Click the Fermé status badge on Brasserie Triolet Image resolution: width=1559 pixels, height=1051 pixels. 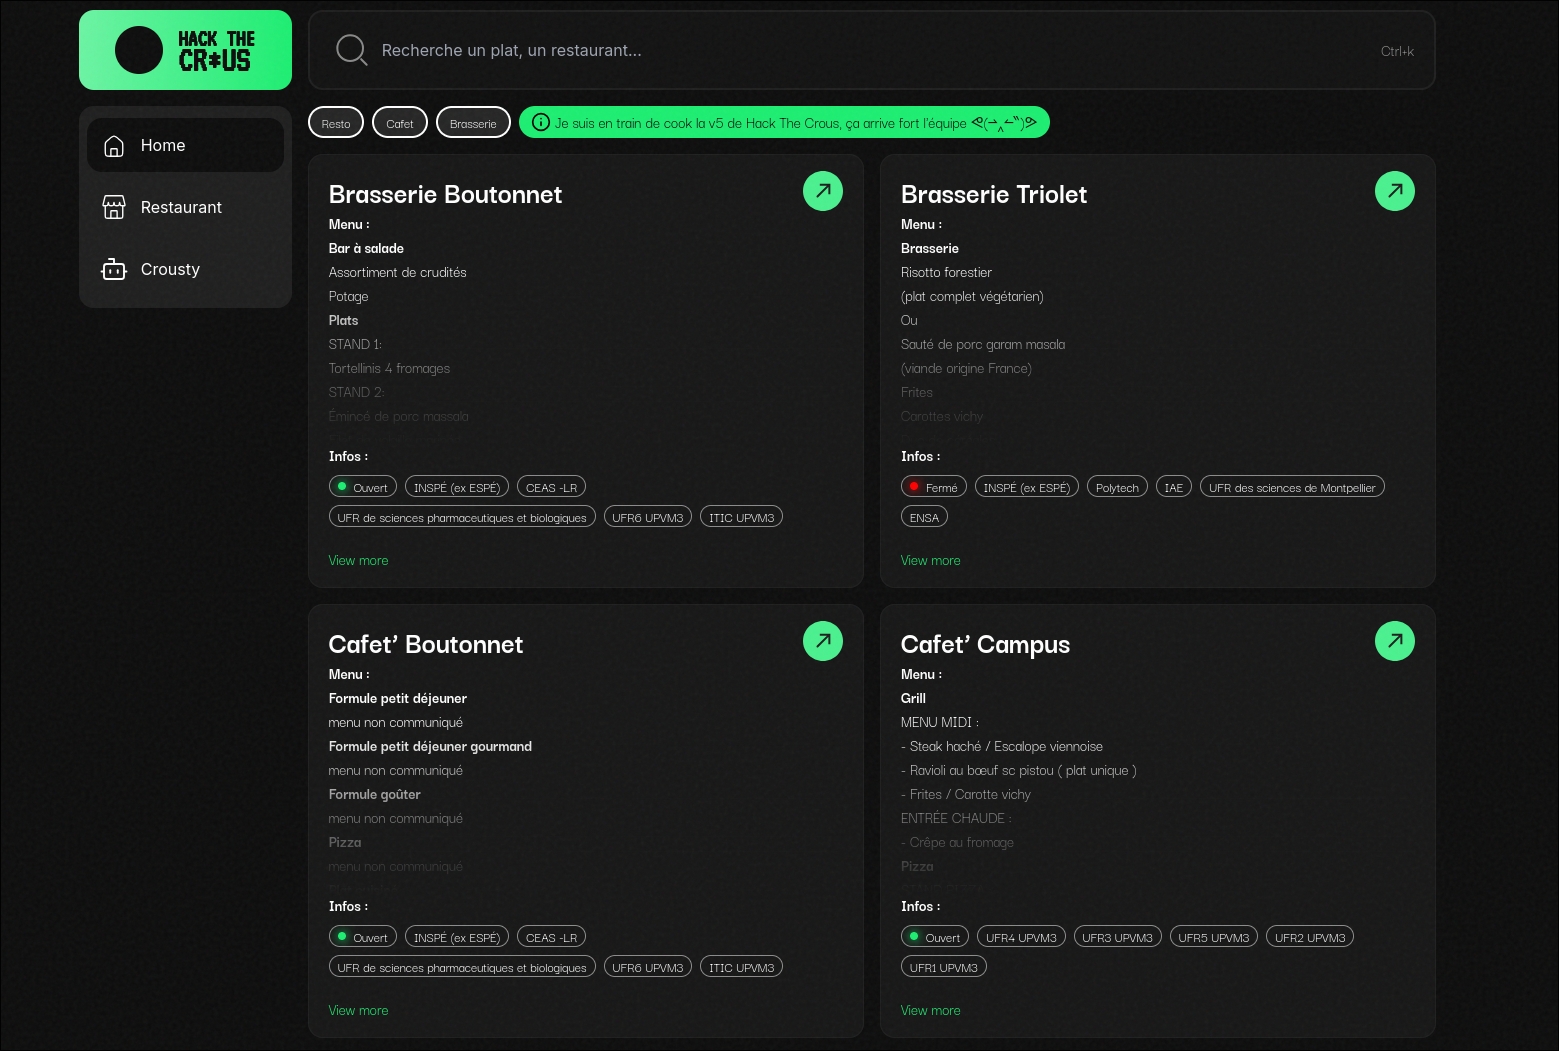click(x=933, y=488)
